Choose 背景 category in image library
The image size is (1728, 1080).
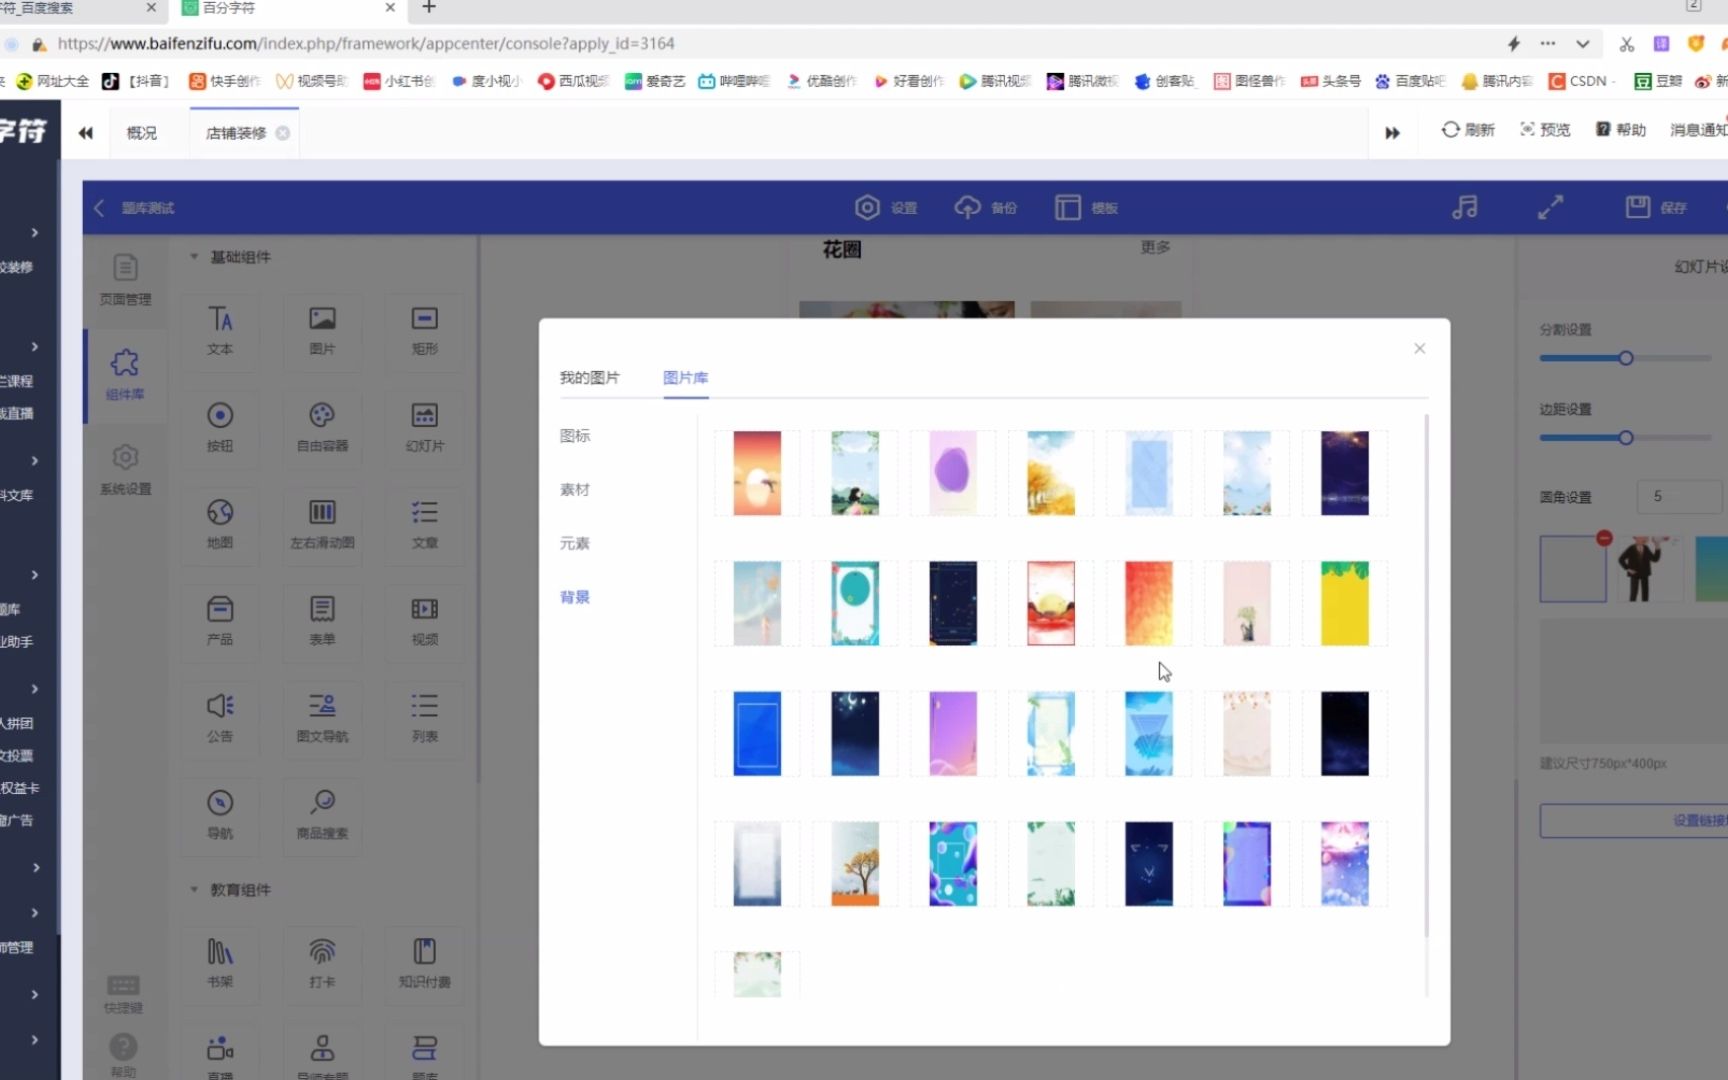coord(575,597)
